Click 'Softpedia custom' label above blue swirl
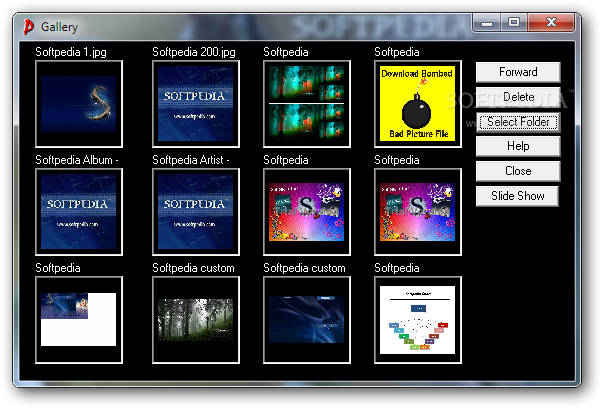602x408 pixels. [304, 268]
